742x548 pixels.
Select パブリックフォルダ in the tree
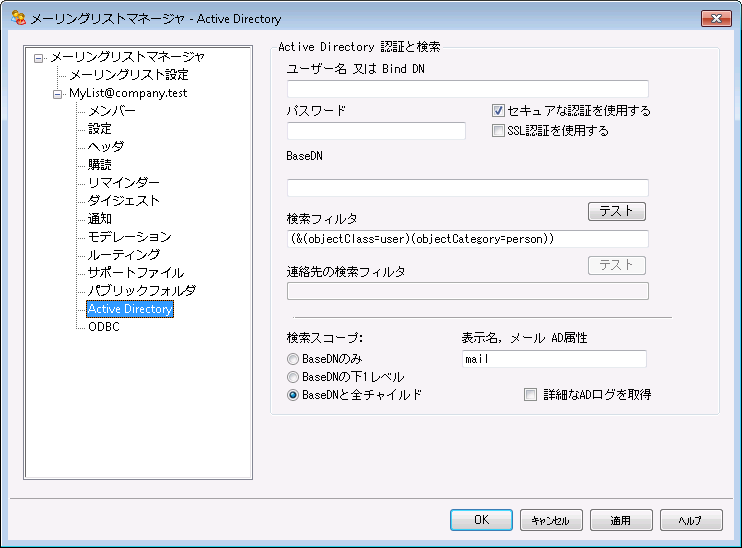click(x=142, y=291)
